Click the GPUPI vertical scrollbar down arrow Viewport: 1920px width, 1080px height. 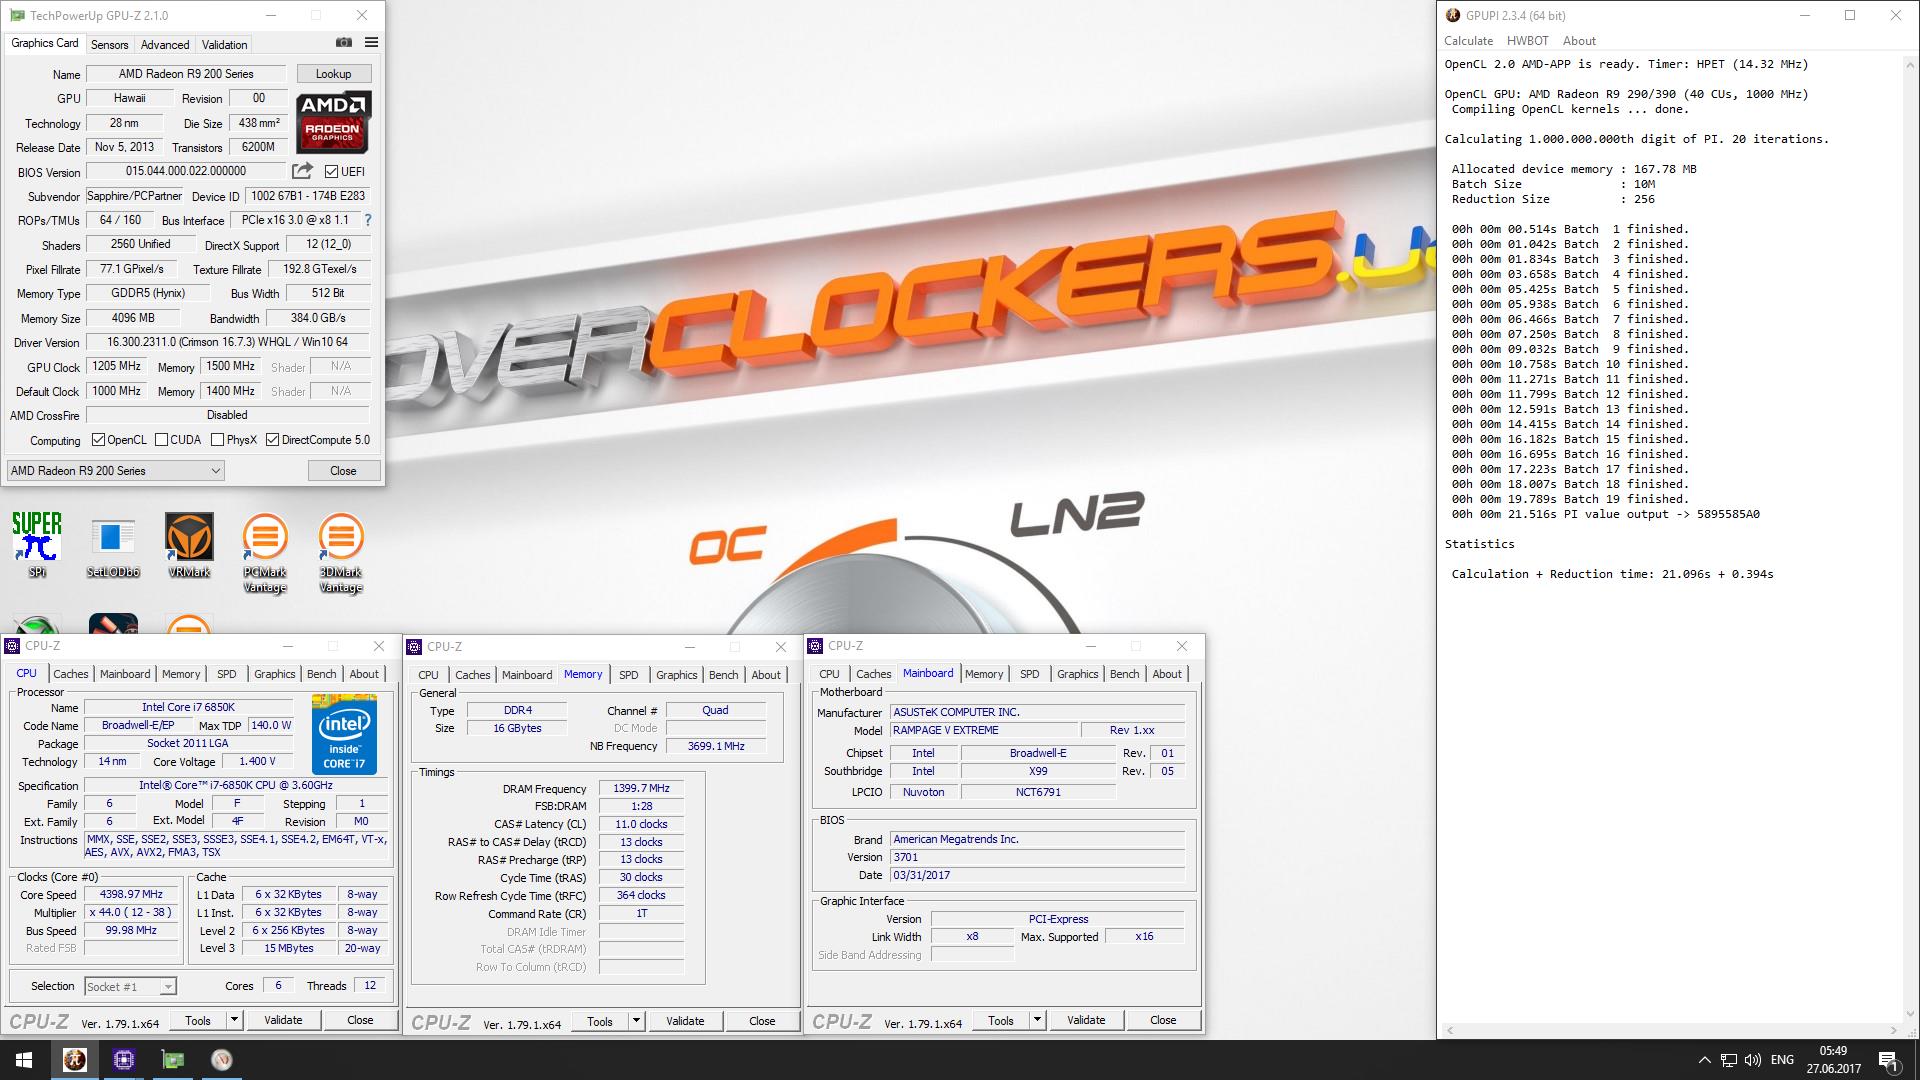pyautogui.click(x=1910, y=1014)
